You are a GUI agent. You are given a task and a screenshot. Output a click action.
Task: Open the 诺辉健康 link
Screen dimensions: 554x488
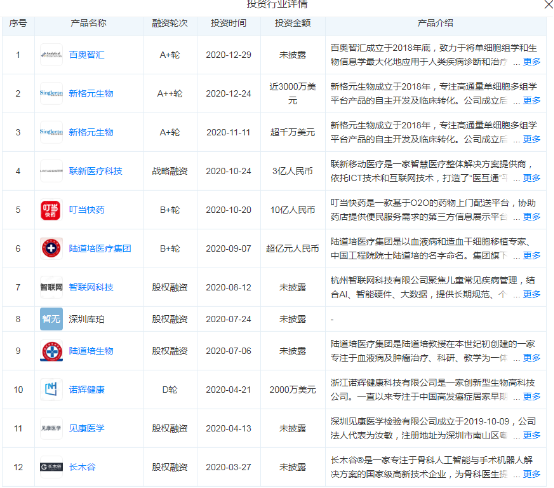coord(87,390)
